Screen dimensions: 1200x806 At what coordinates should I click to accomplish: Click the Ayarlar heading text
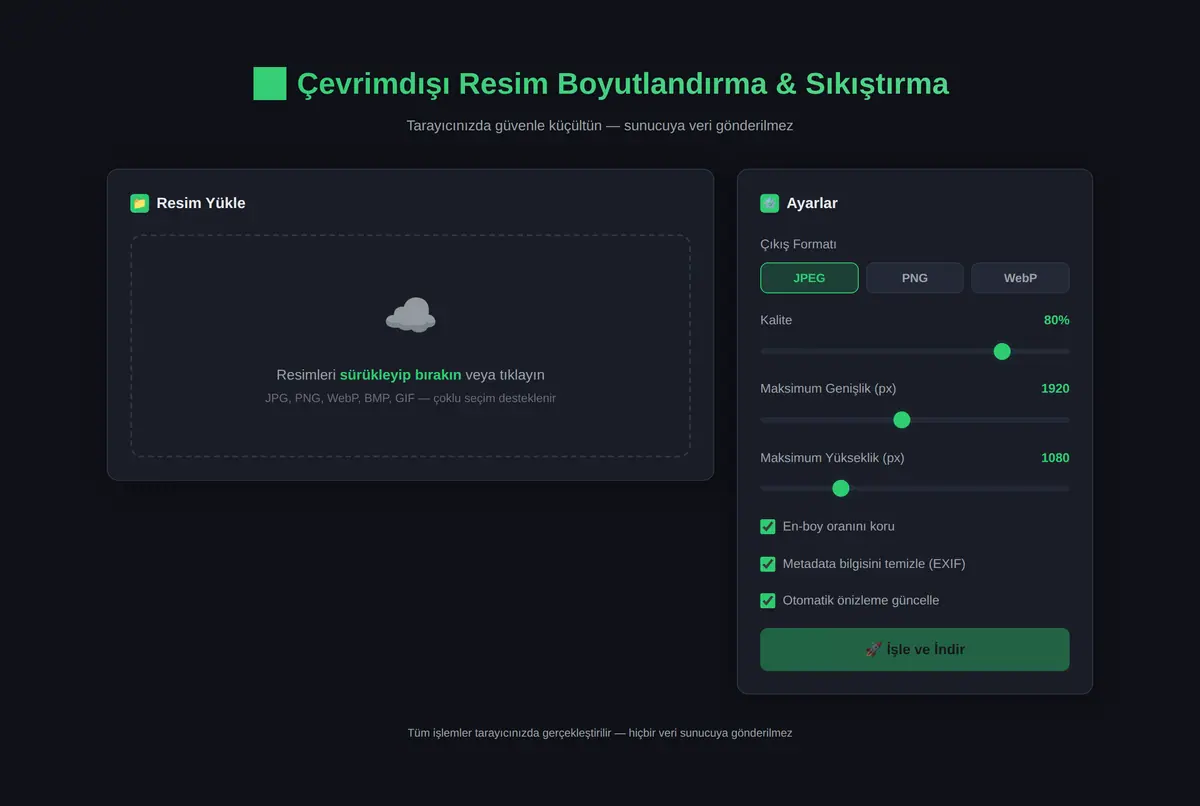pos(812,203)
